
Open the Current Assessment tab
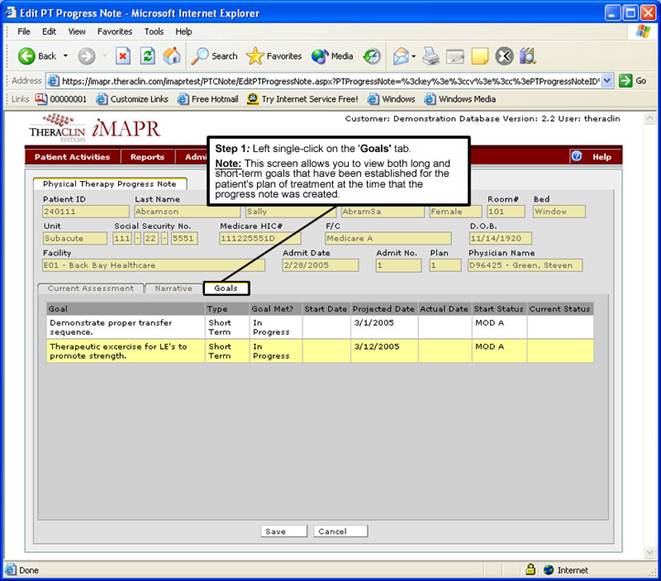[90, 288]
